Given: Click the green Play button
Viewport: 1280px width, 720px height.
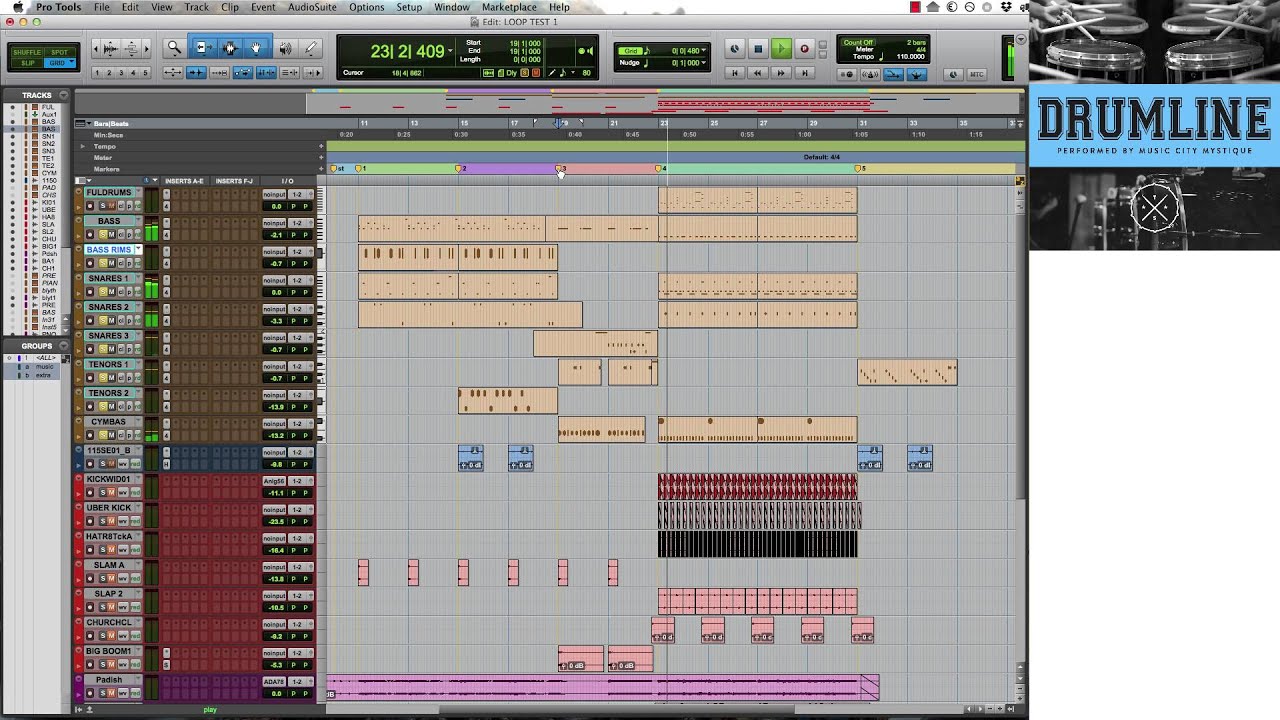Looking at the screenshot, I should click(781, 48).
